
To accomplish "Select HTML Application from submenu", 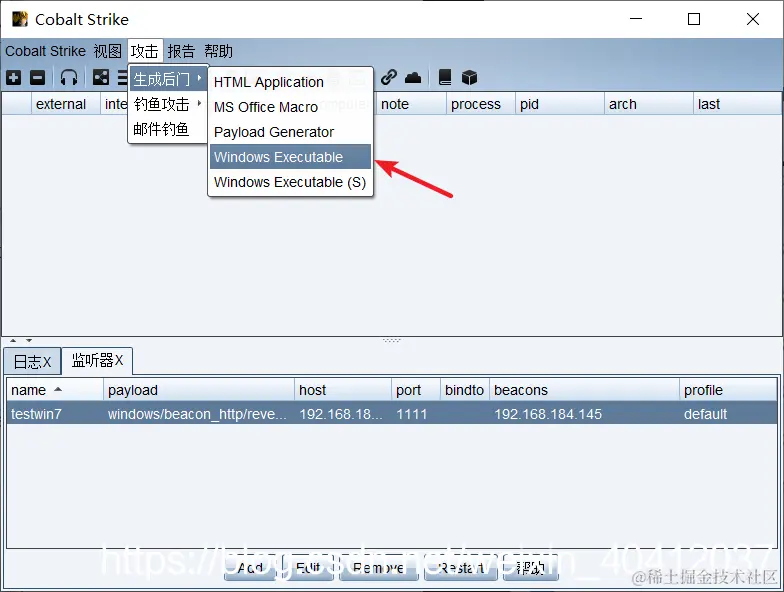I will coord(290,82).
